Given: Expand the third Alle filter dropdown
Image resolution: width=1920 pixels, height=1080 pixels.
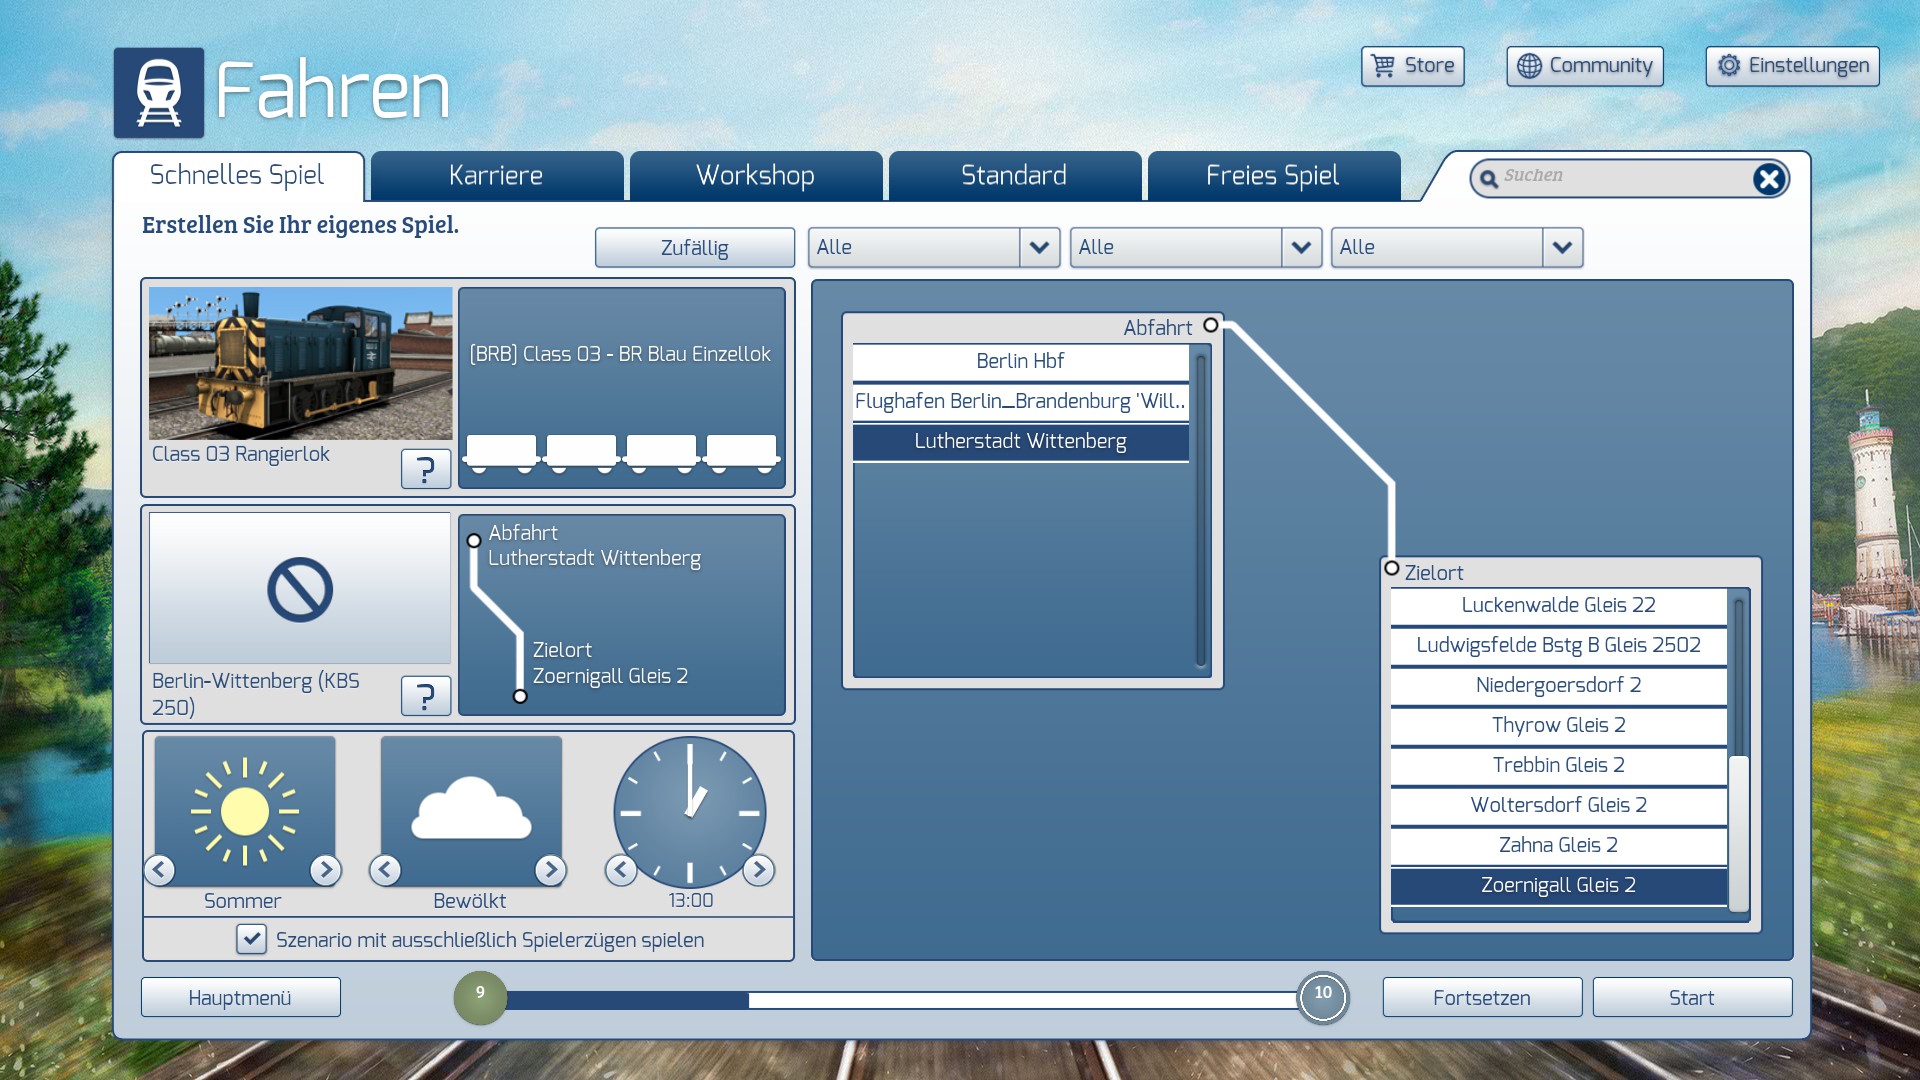Looking at the screenshot, I should coord(1562,247).
